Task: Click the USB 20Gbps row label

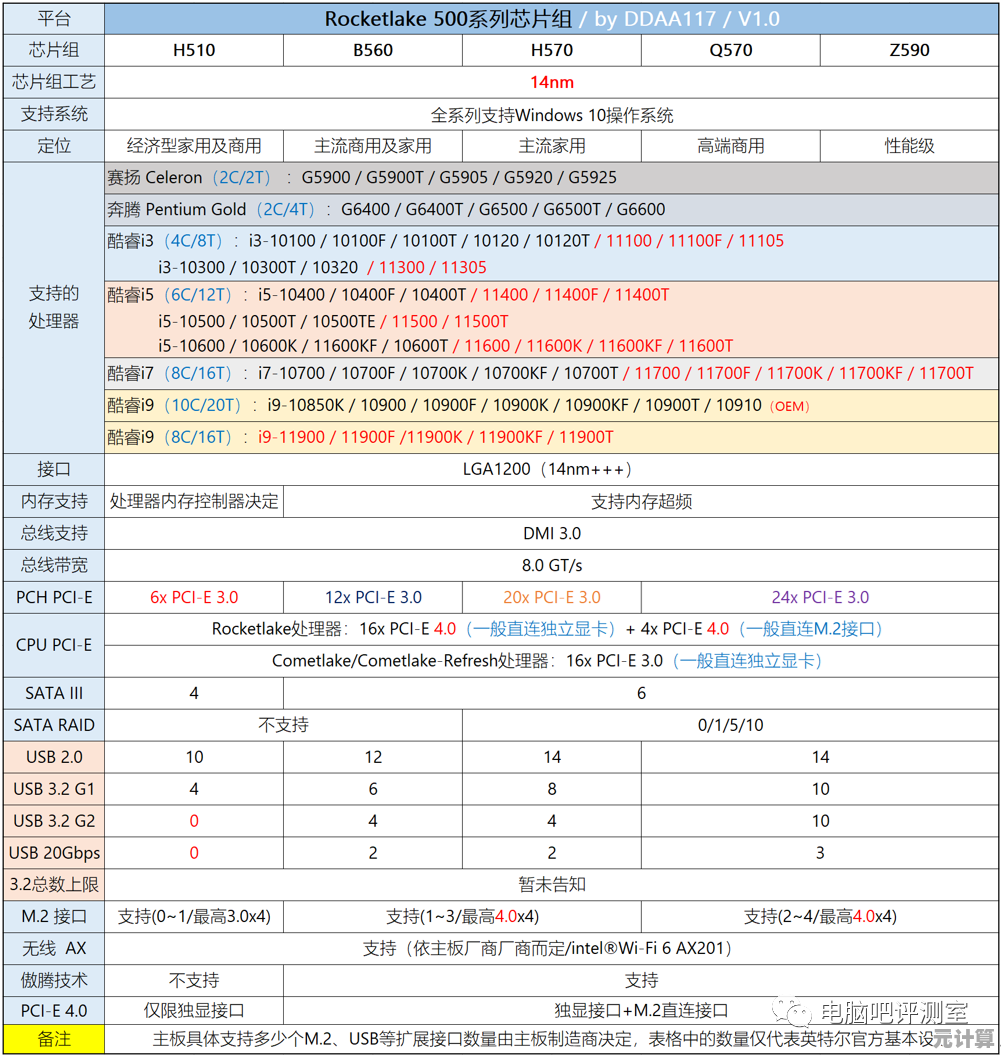Action: coord(54,853)
